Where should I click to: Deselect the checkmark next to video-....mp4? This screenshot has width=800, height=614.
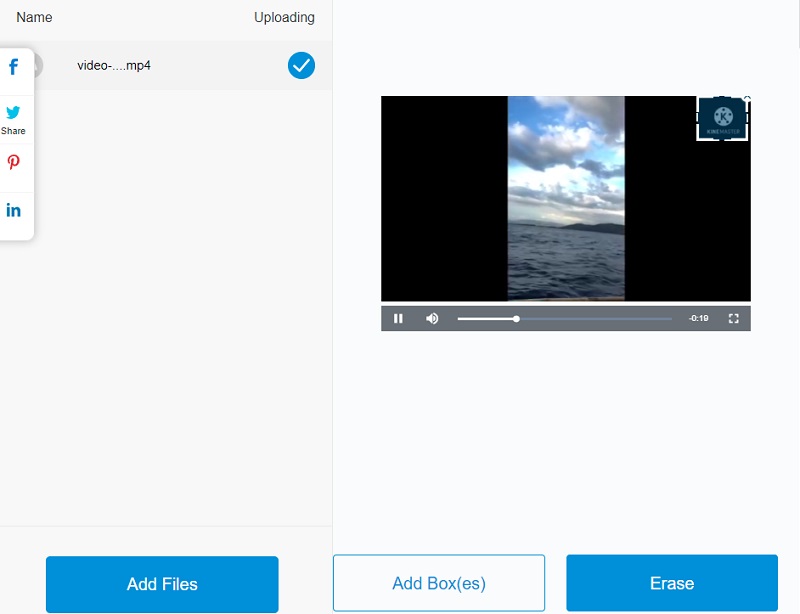(x=301, y=67)
